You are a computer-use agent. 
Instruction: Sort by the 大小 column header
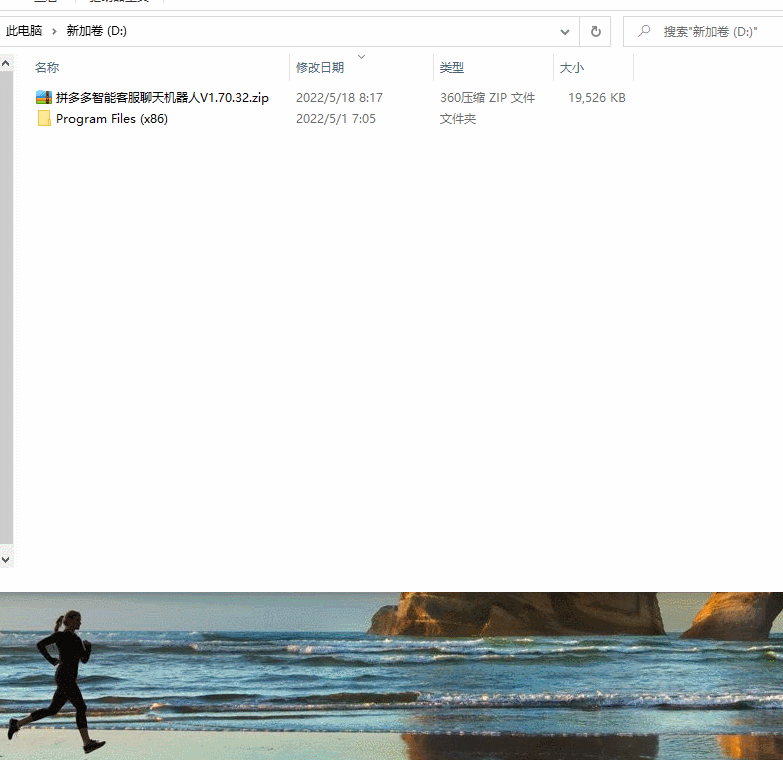click(x=571, y=67)
